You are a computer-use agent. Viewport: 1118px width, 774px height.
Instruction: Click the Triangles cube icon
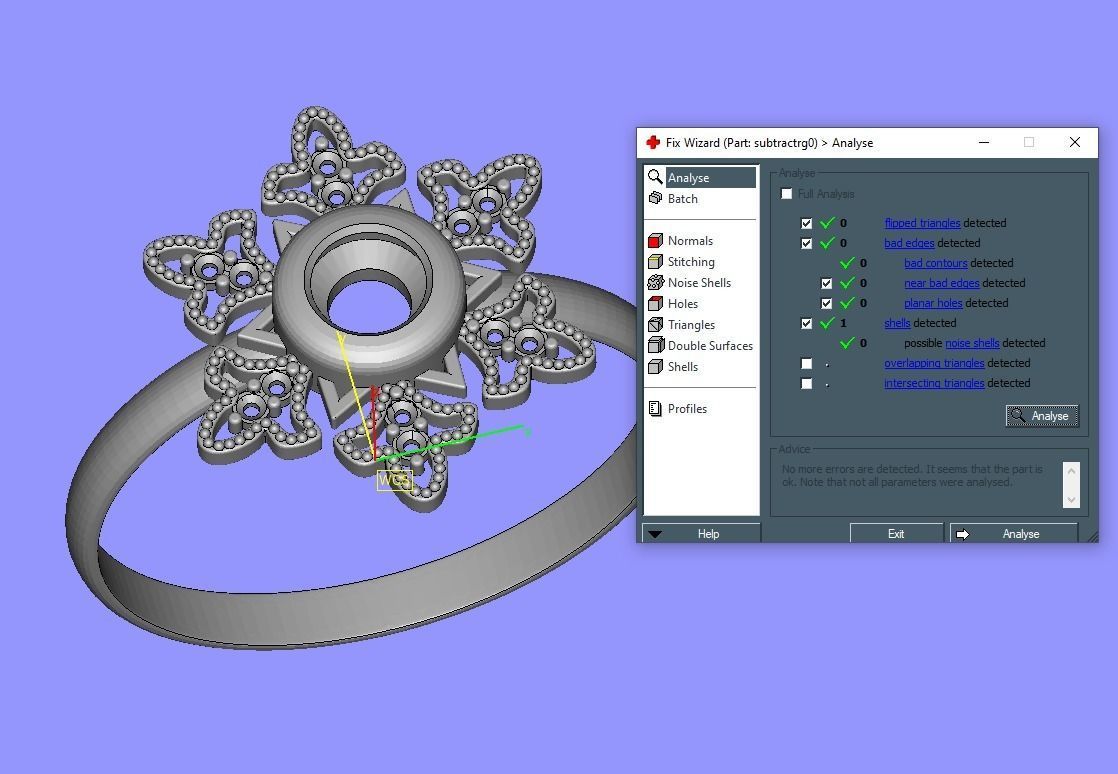pyautogui.click(x=655, y=324)
